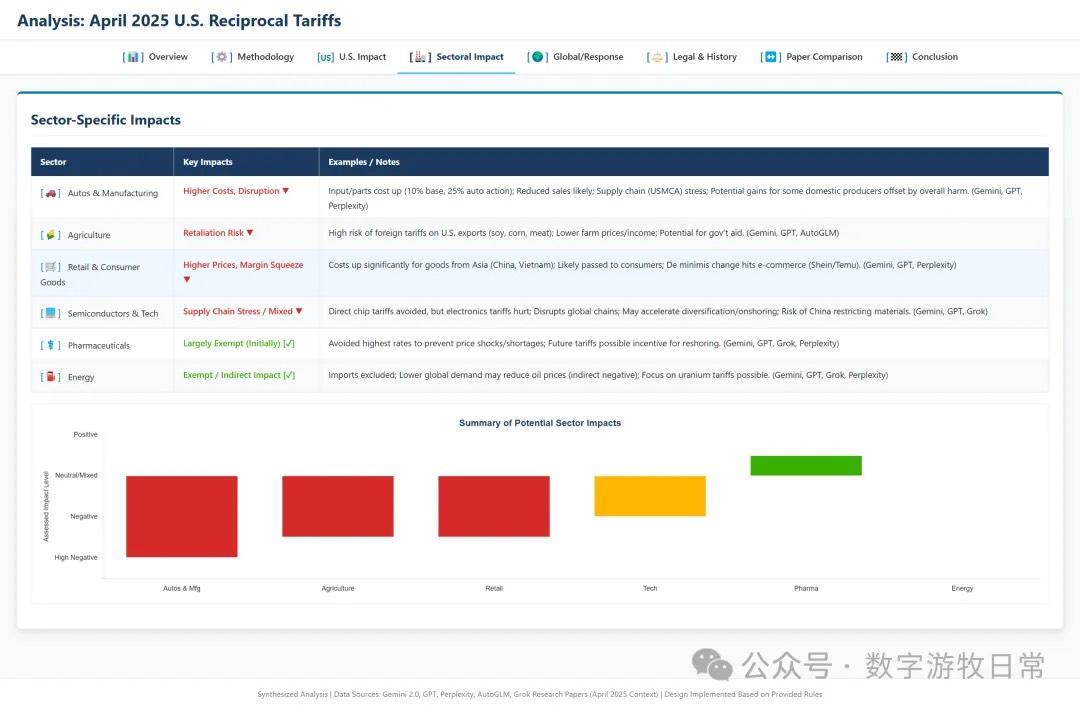Click the chart title Summary of Potential Sector Impacts
Viewport: 1080px width, 709px height.
pyautogui.click(x=540, y=423)
